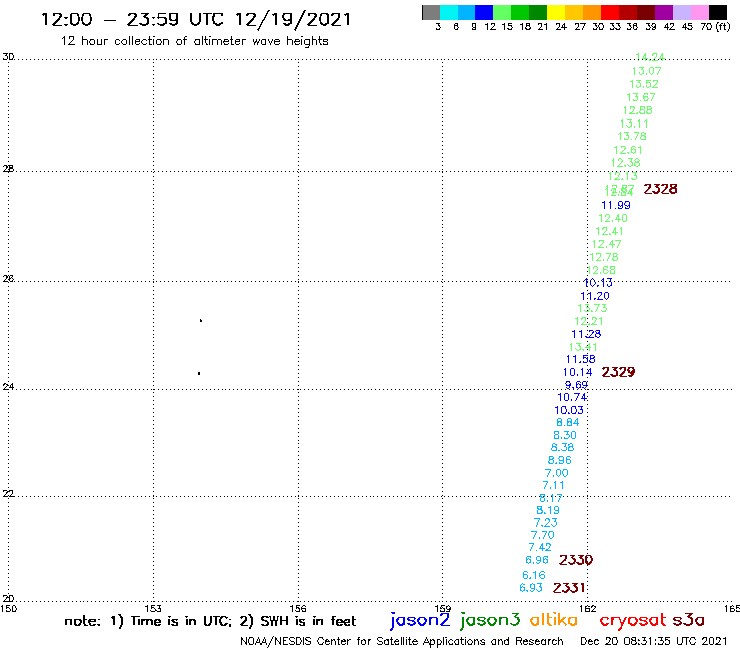Click the 12.78 wave height value

click(604, 258)
